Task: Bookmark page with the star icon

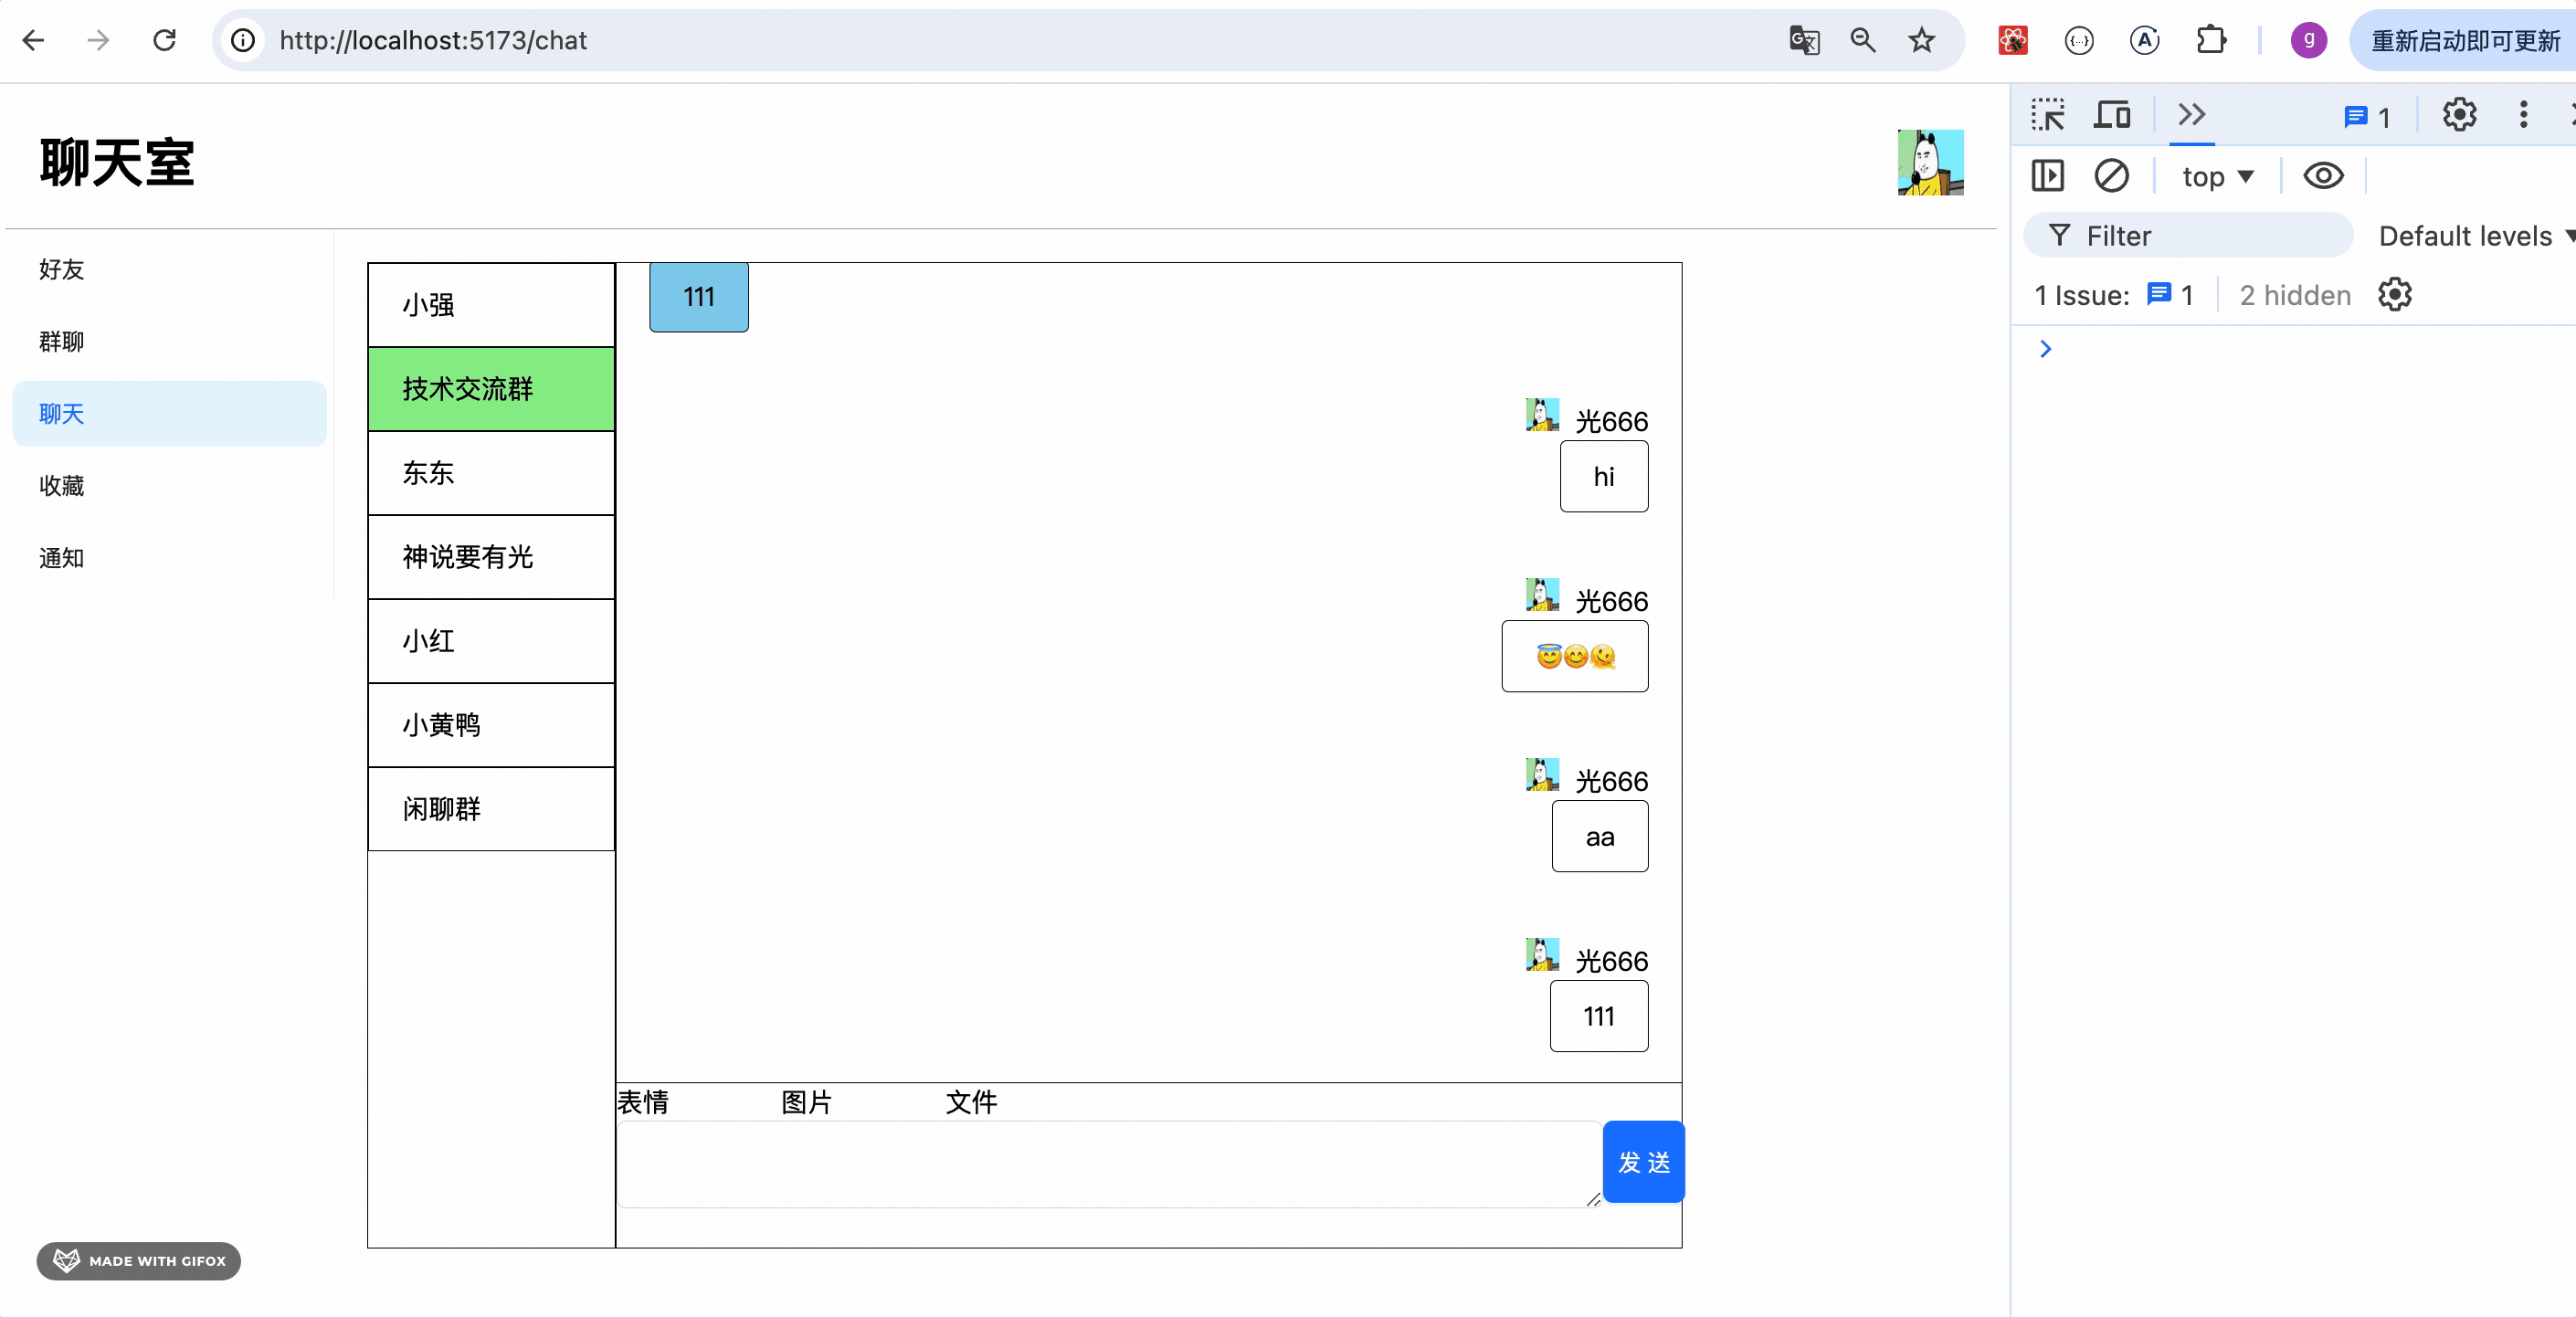Action: coord(1921,40)
